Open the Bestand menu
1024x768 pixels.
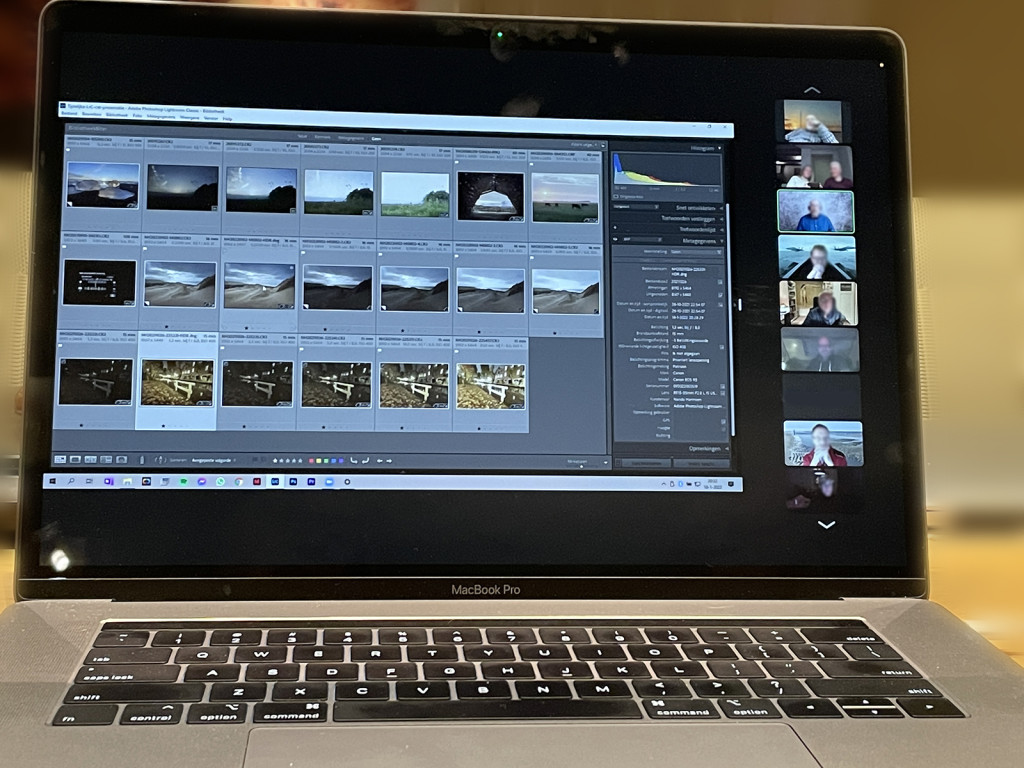[70, 113]
